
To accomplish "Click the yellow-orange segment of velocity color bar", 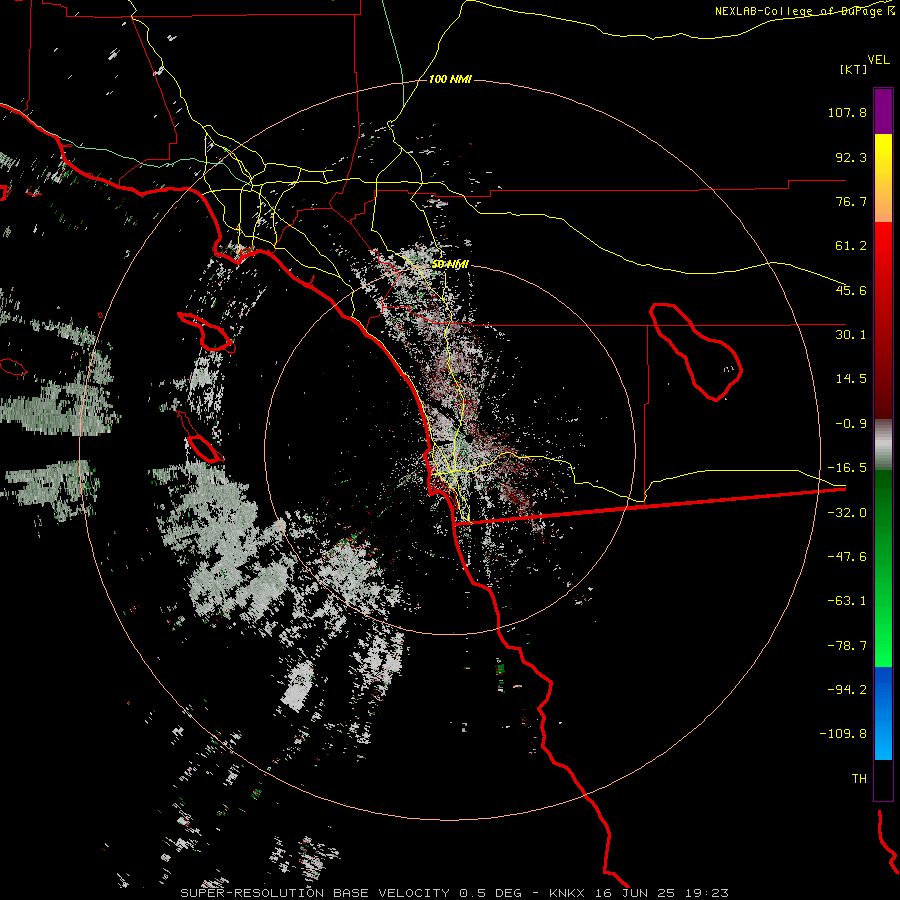I will (x=883, y=178).
